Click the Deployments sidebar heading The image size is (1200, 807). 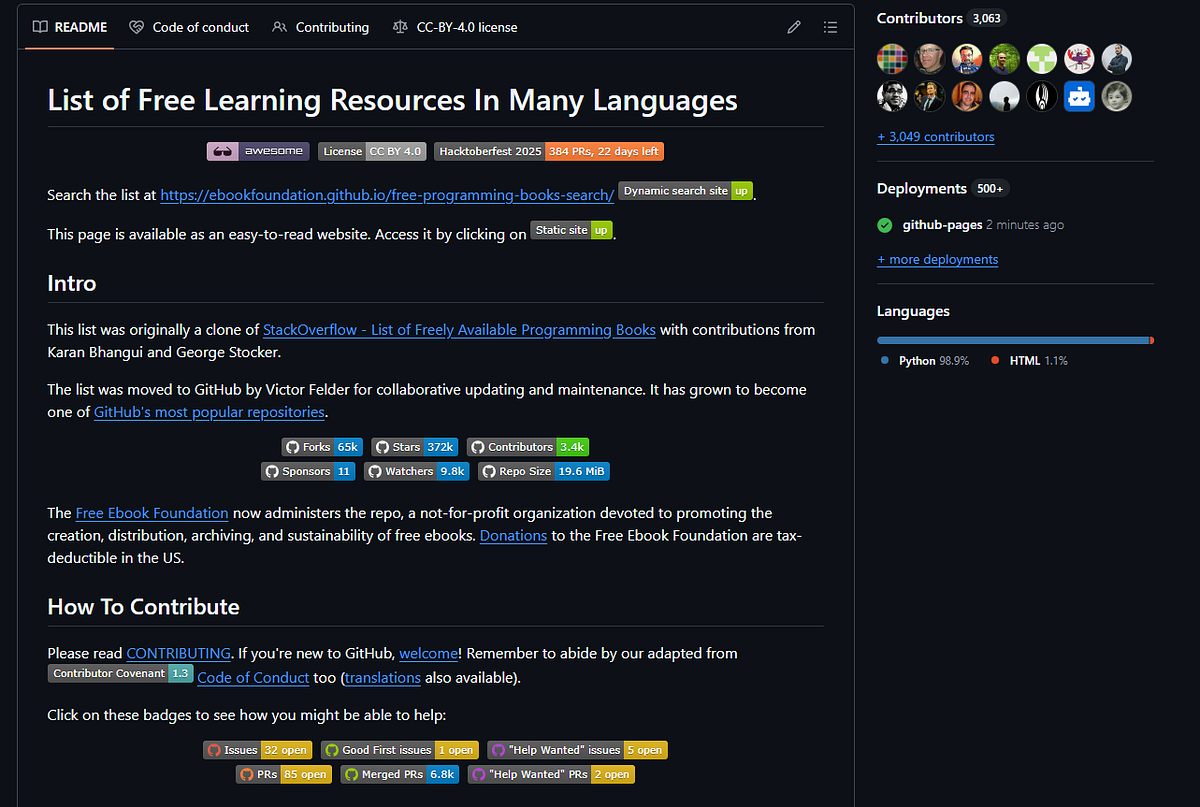[x=922, y=188]
